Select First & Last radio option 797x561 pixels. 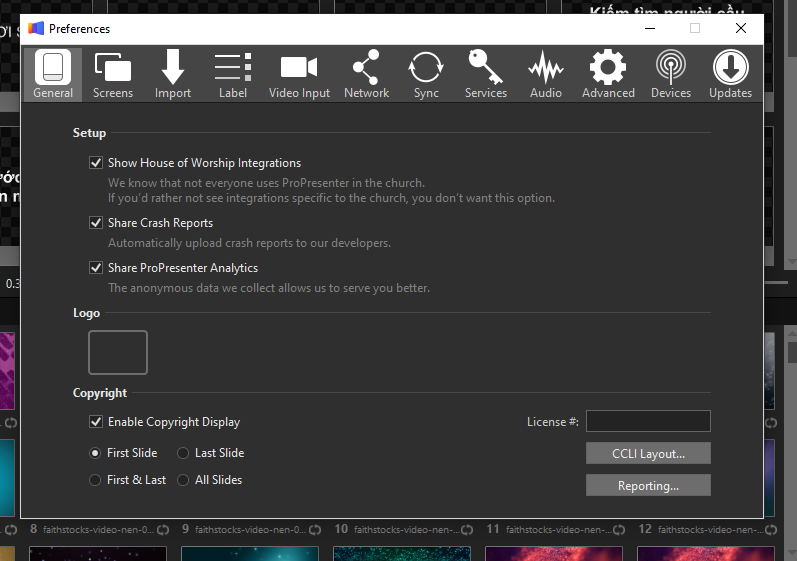point(95,480)
